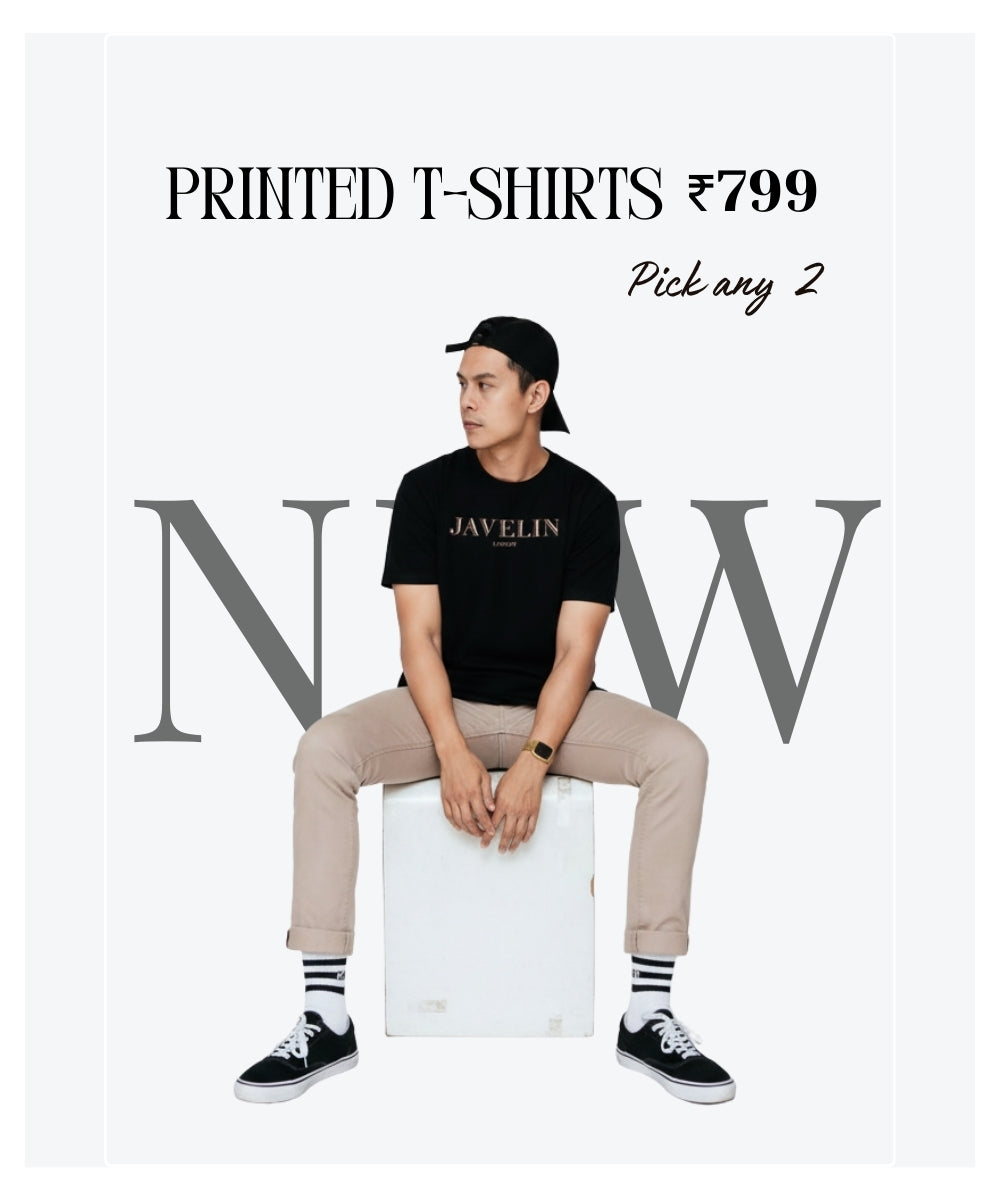Click the 'Pick any 2' script text
This screenshot has width=1000, height=1200.
pos(724,284)
